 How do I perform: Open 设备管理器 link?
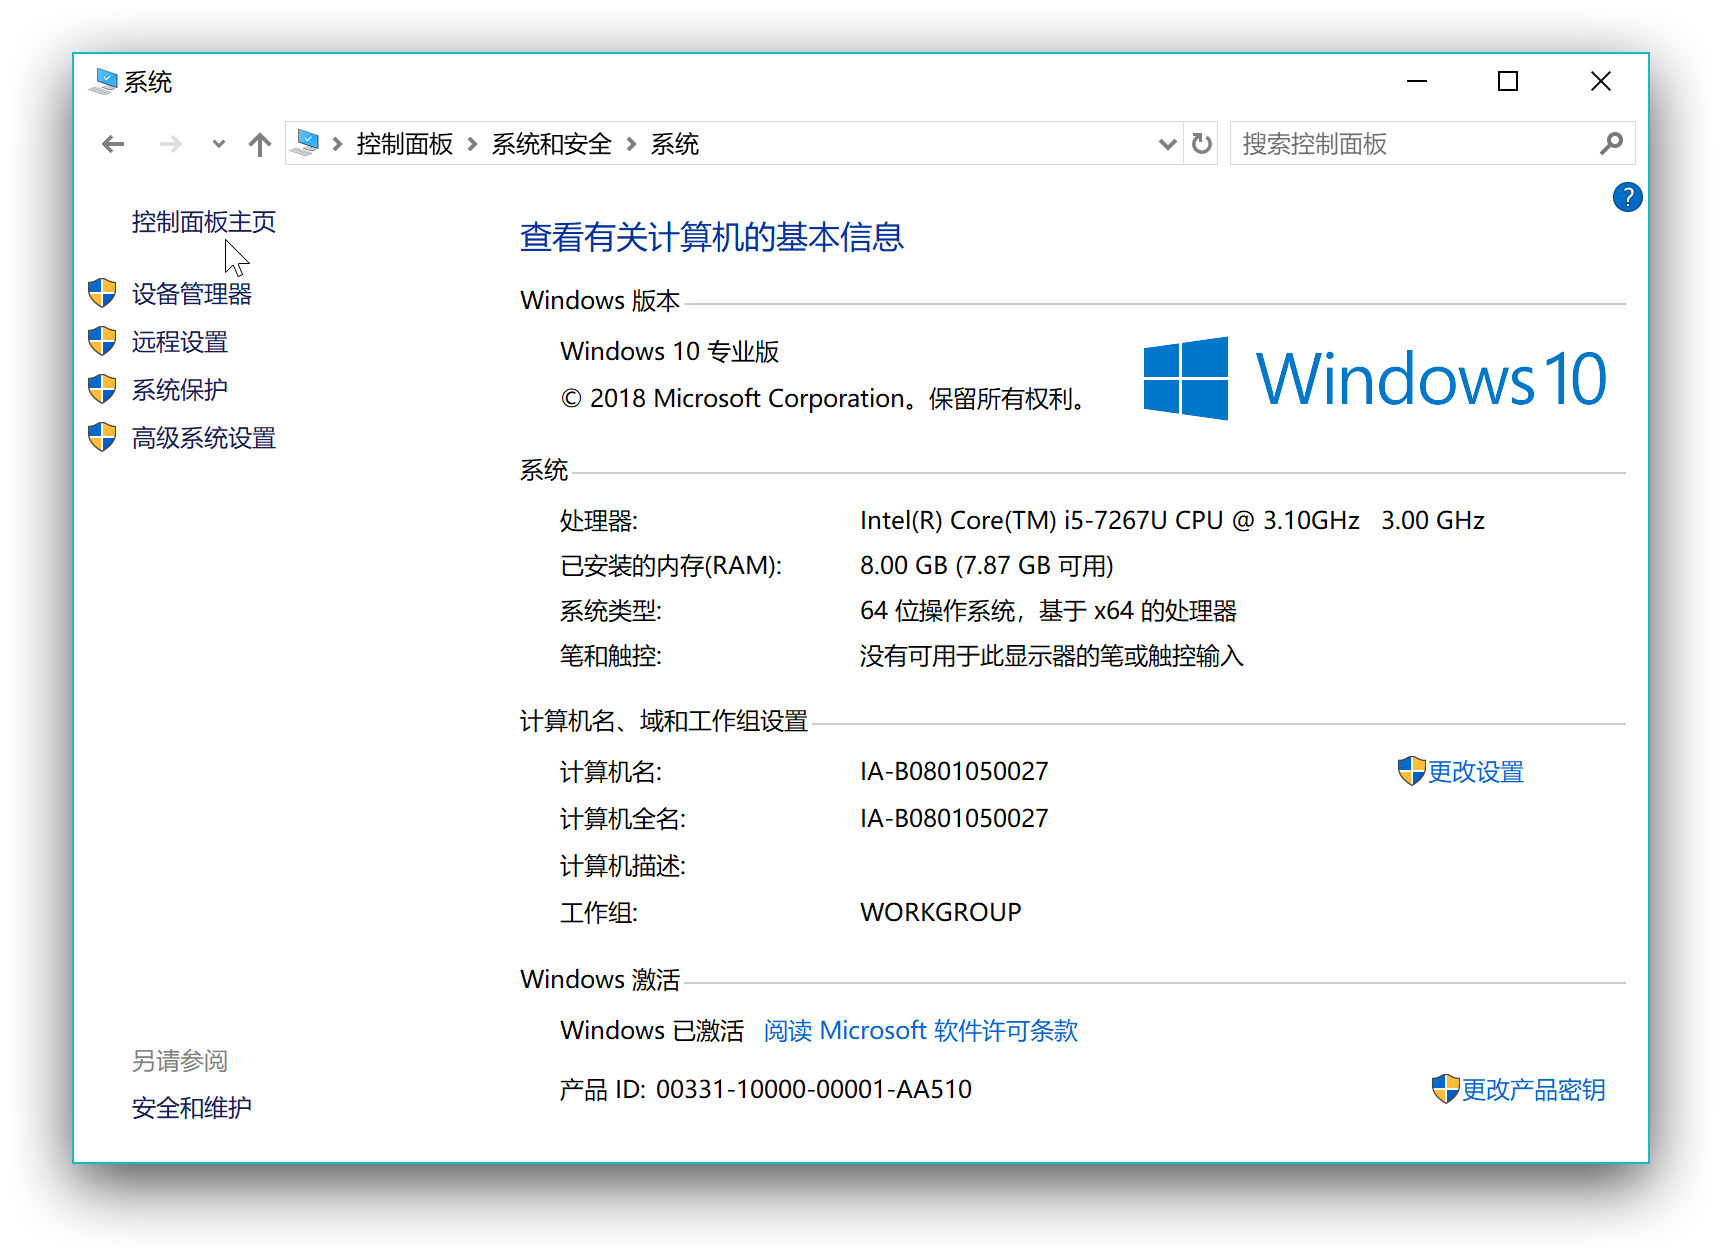click(192, 294)
